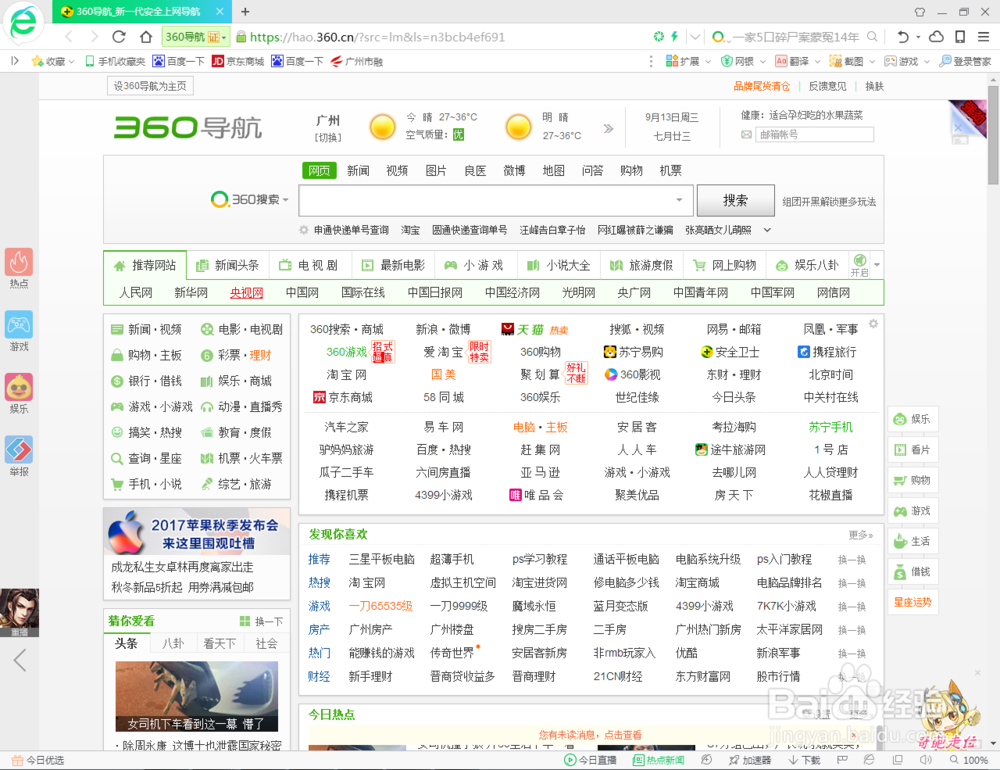The width and height of the screenshot is (1000, 770).
Task: Click the undo arrow in toolbar
Action: (902, 37)
